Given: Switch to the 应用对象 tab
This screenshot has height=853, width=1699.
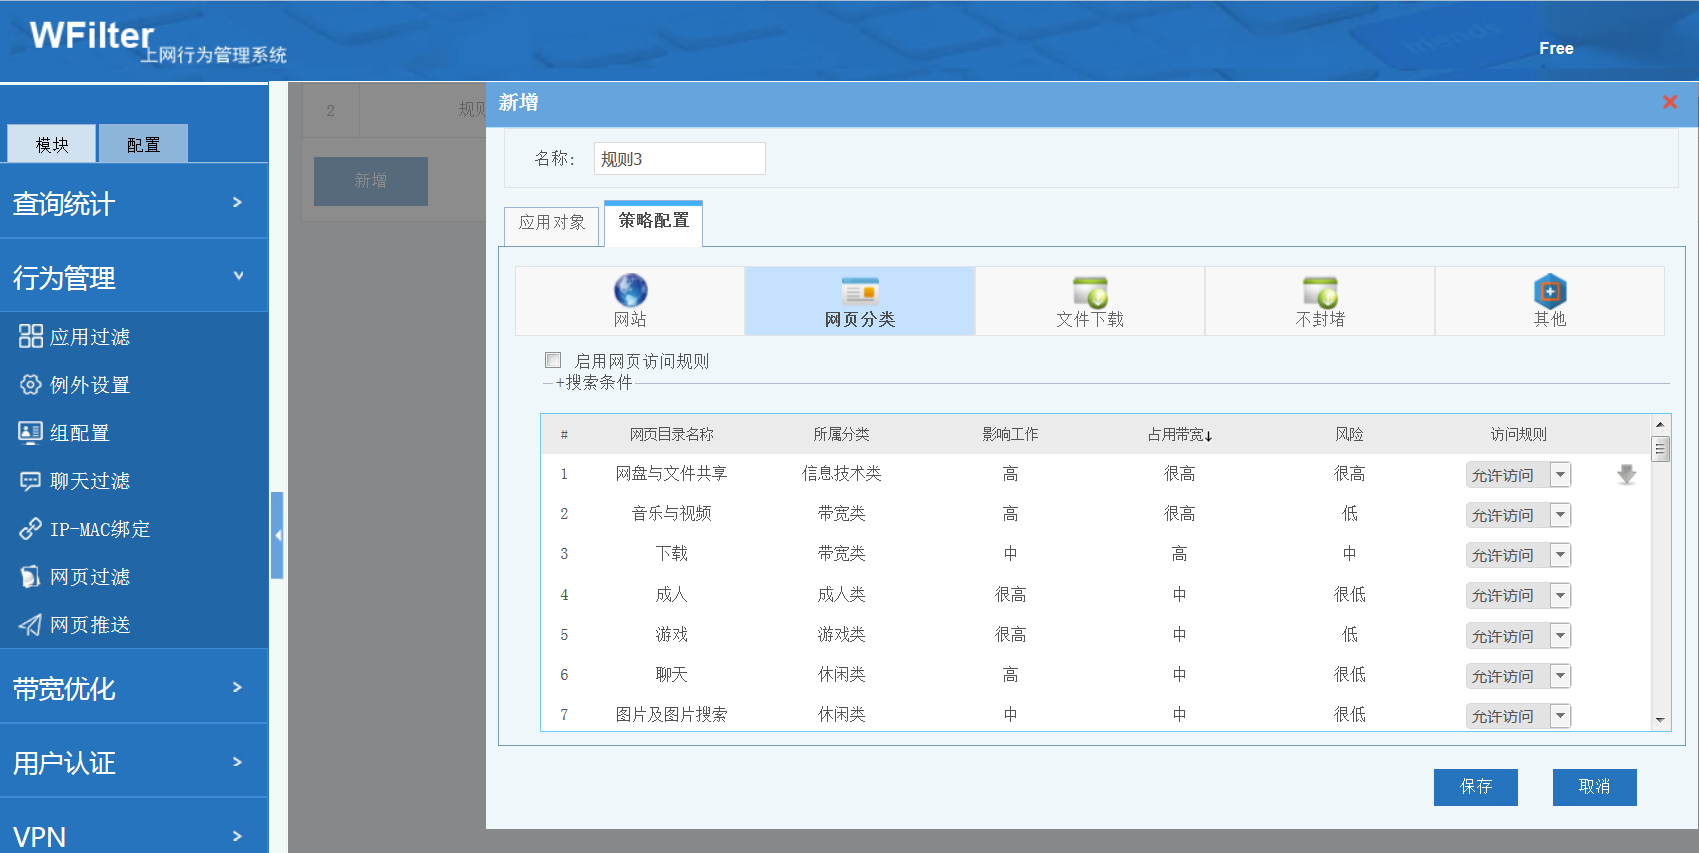Looking at the screenshot, I should (552, 223).
